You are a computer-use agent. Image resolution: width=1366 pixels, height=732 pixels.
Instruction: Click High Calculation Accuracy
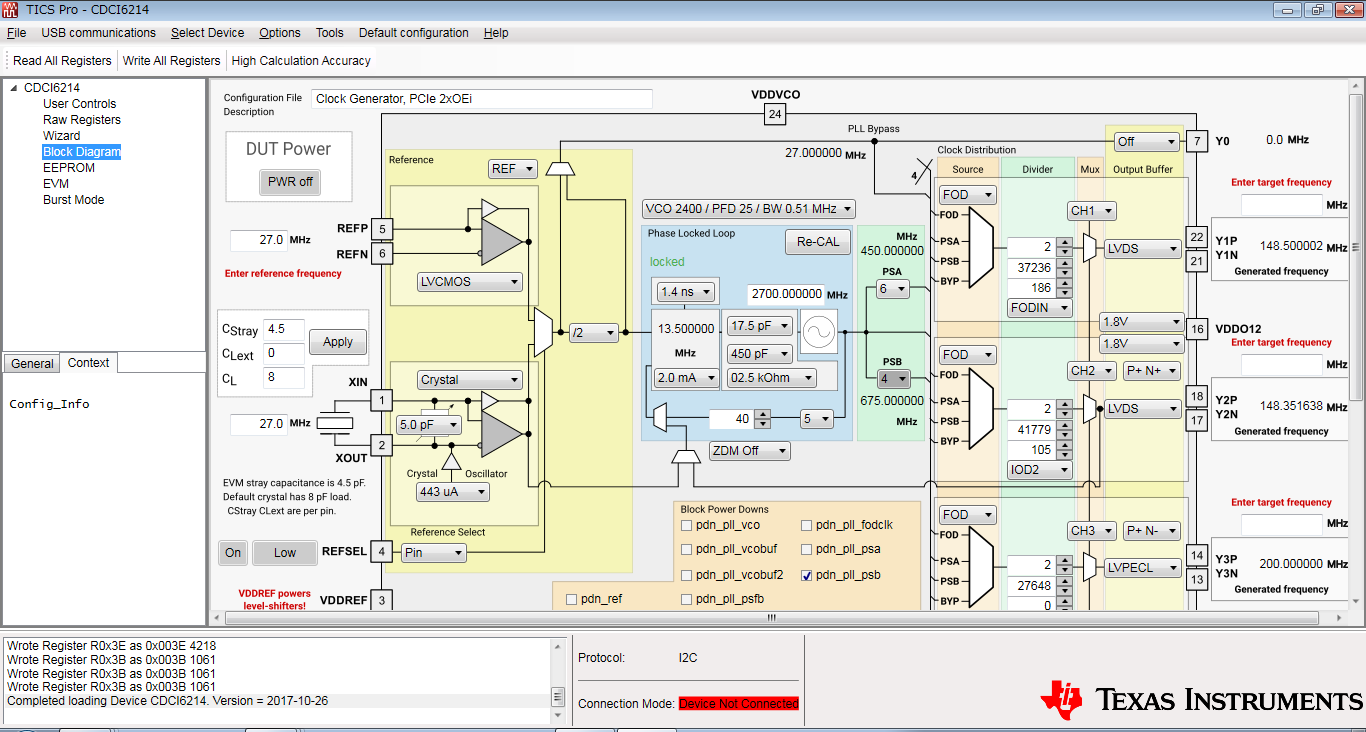(x=301, y=61)
